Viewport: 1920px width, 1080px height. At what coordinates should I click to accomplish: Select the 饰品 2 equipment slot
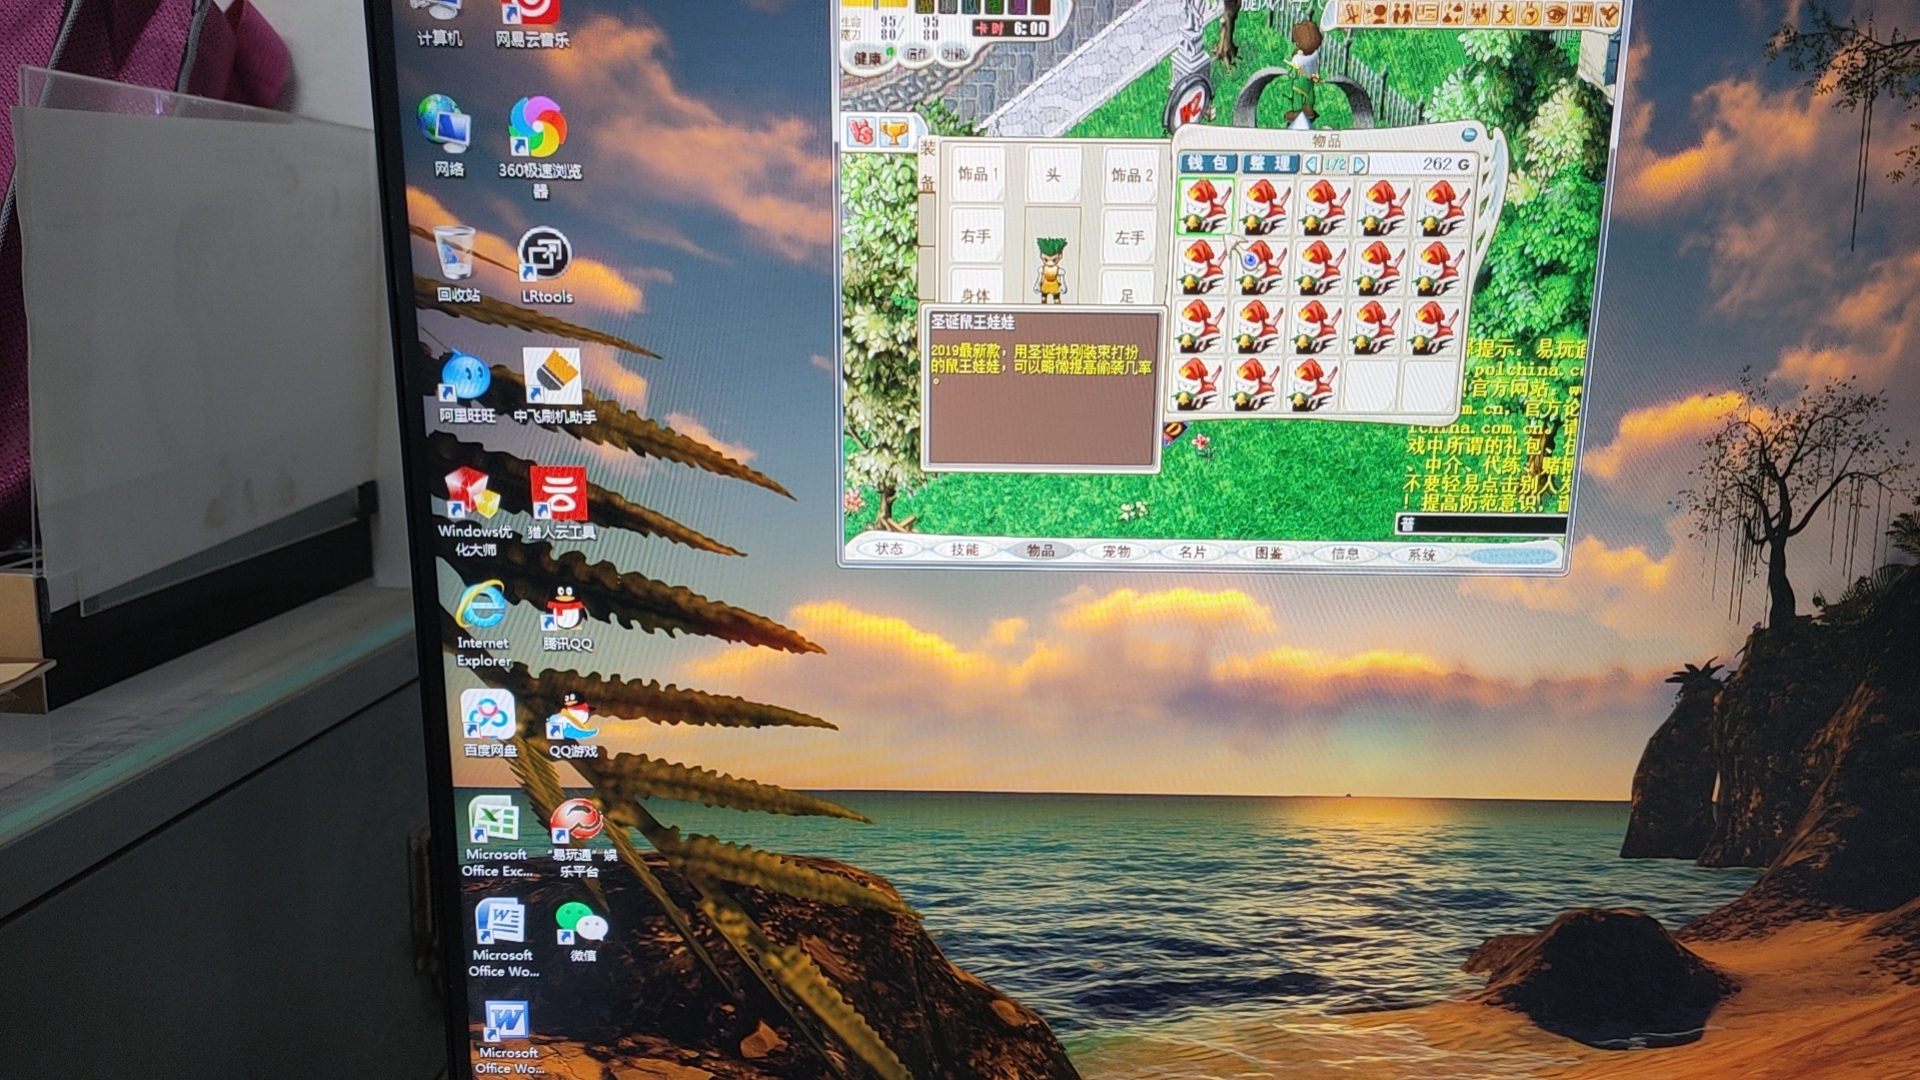click(x=1131, y=176)
